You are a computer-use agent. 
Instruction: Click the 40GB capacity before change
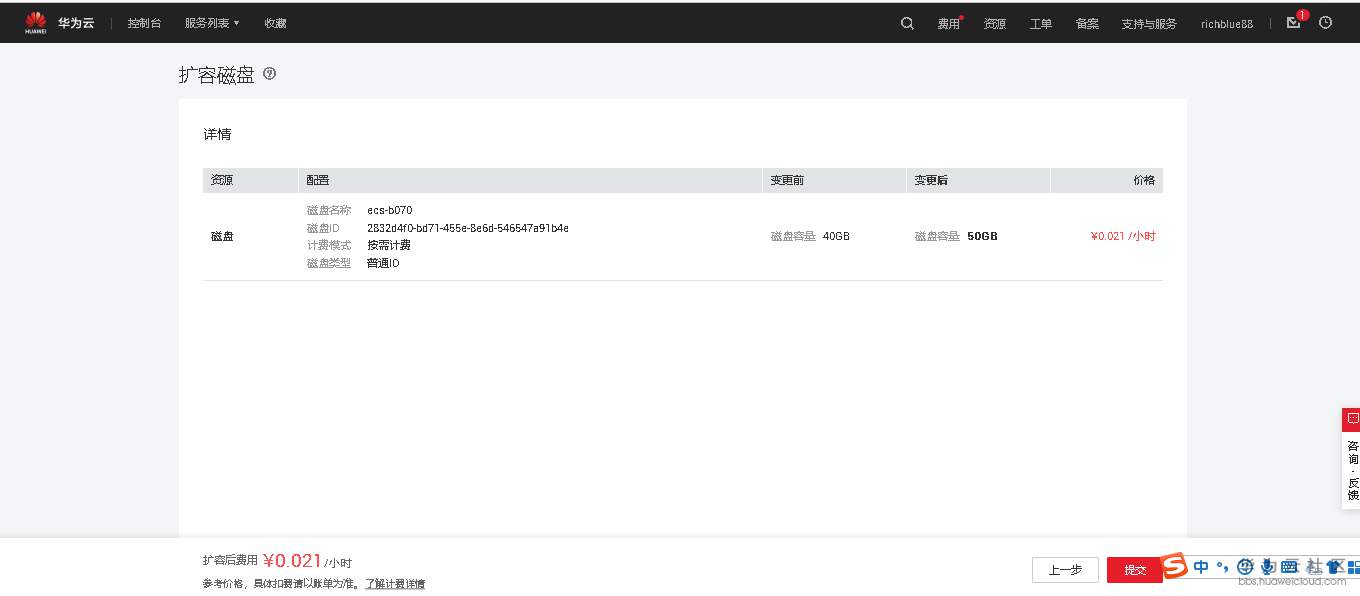[x=836, y=236]
